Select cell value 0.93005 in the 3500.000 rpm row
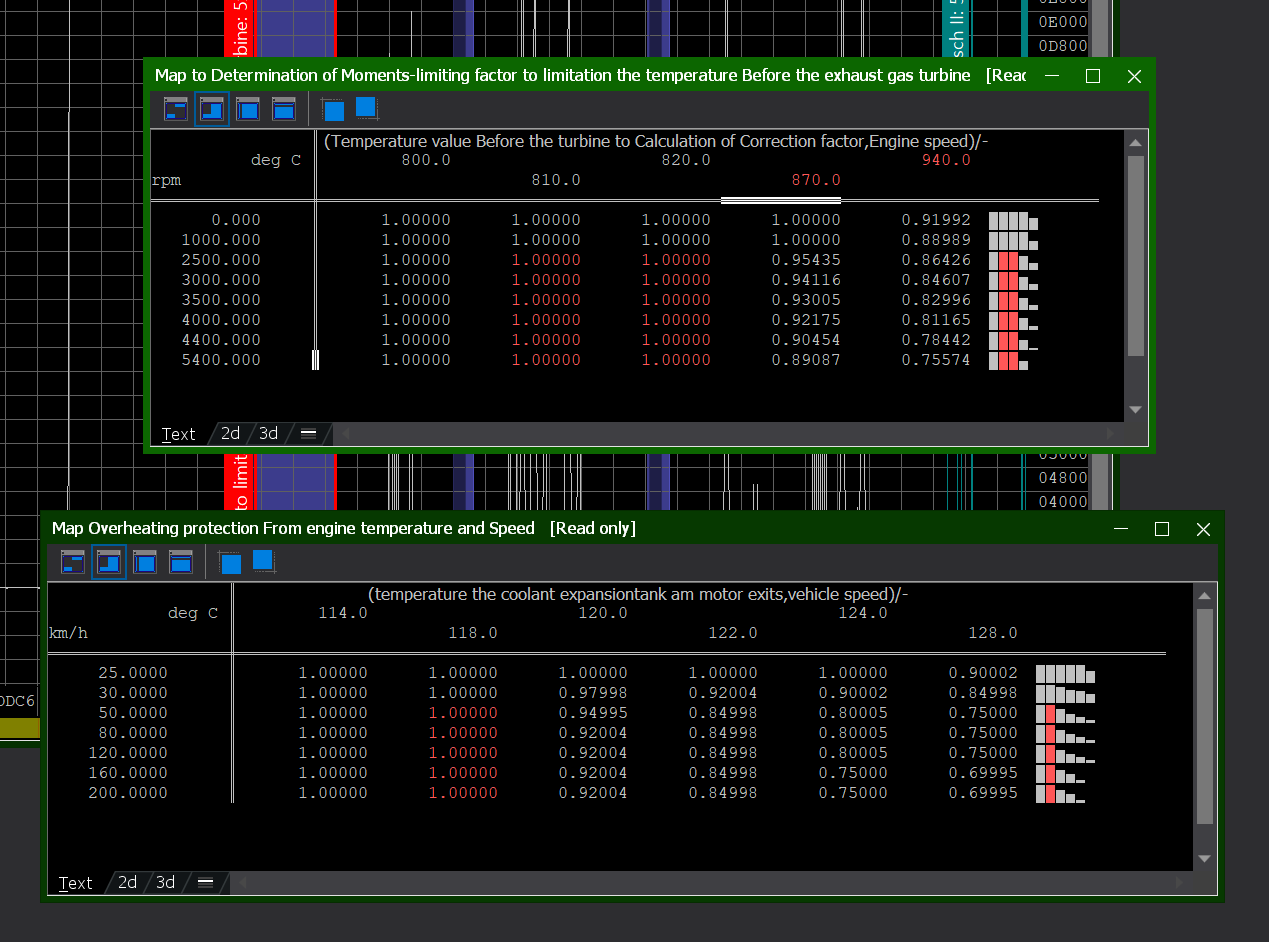The image size is (1269, 942). pos(806,300)
